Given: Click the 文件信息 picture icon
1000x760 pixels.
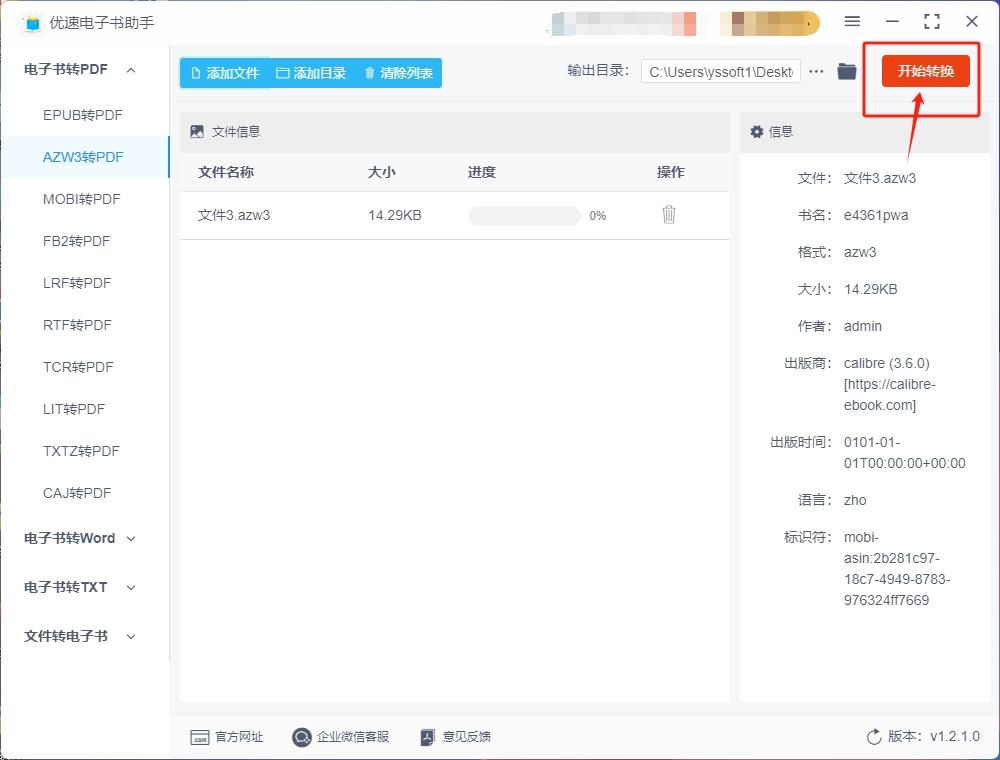Looking at the screenshot, I should (x=197, y=132).
